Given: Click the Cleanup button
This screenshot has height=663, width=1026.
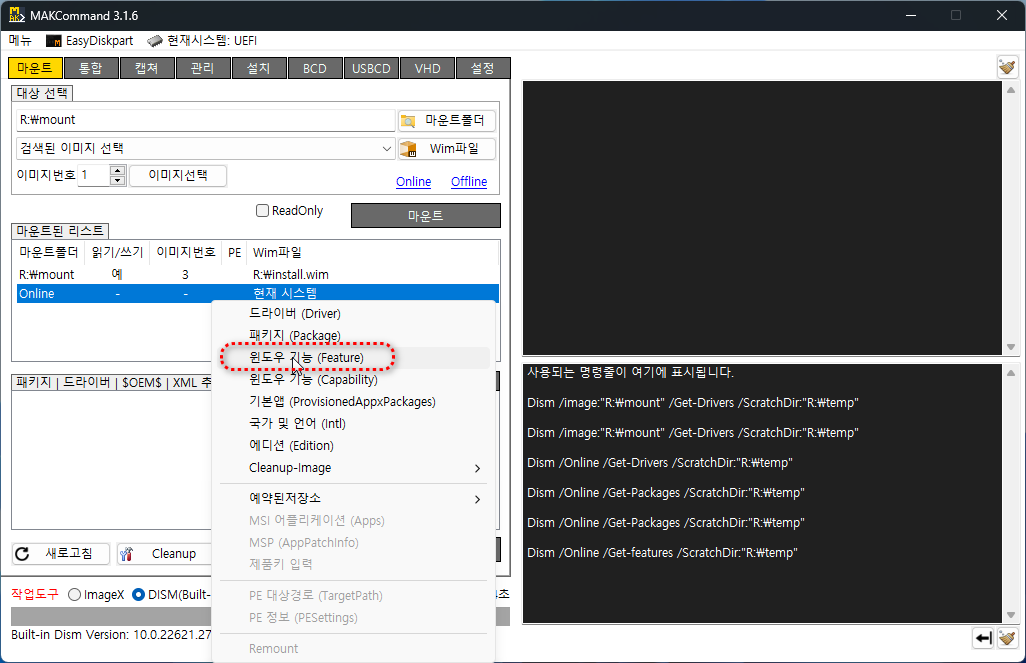Looking at the screenshot, I should pos(165,554).
